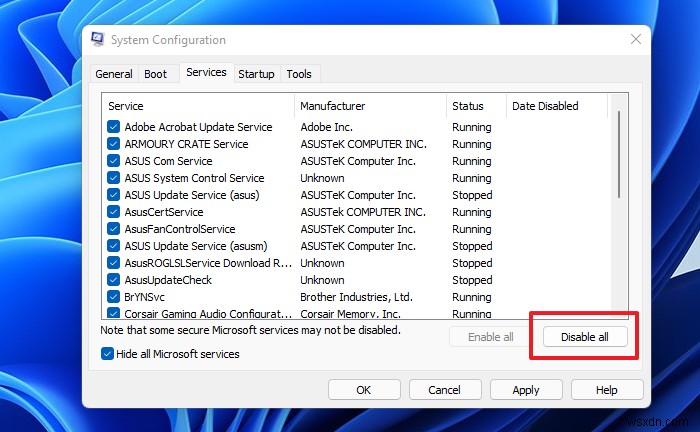Click the Running status of BrYNSvc
This screenshot has height=432, width=700.
coord(471,297)
